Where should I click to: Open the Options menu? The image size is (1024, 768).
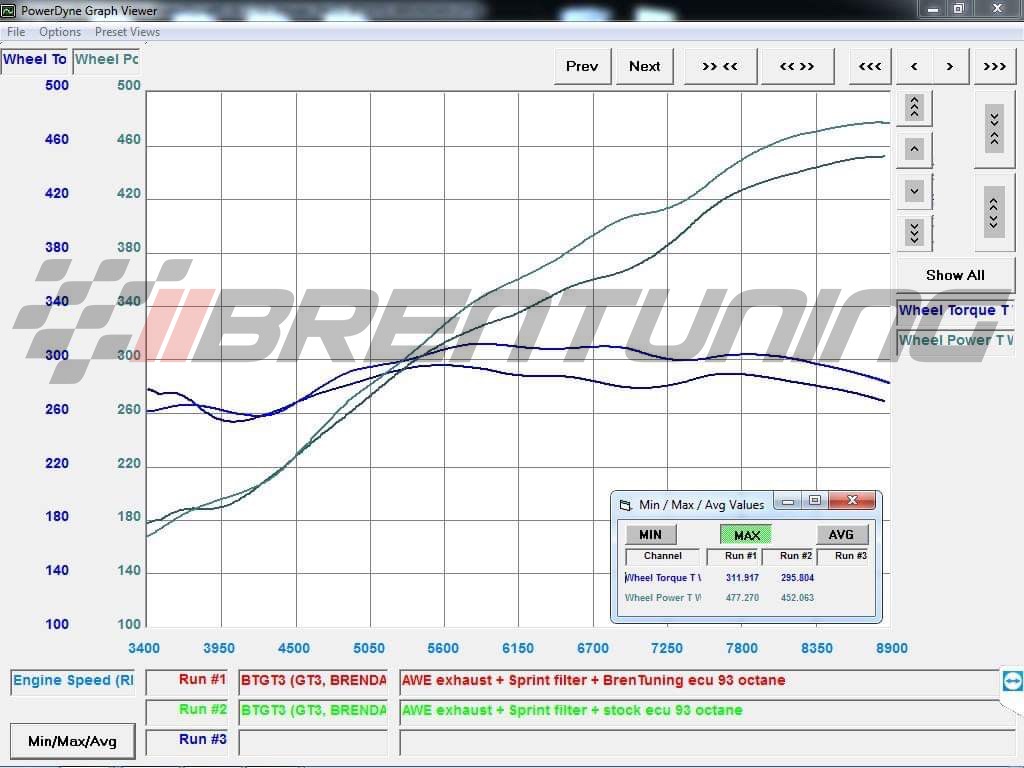[60, 32]
